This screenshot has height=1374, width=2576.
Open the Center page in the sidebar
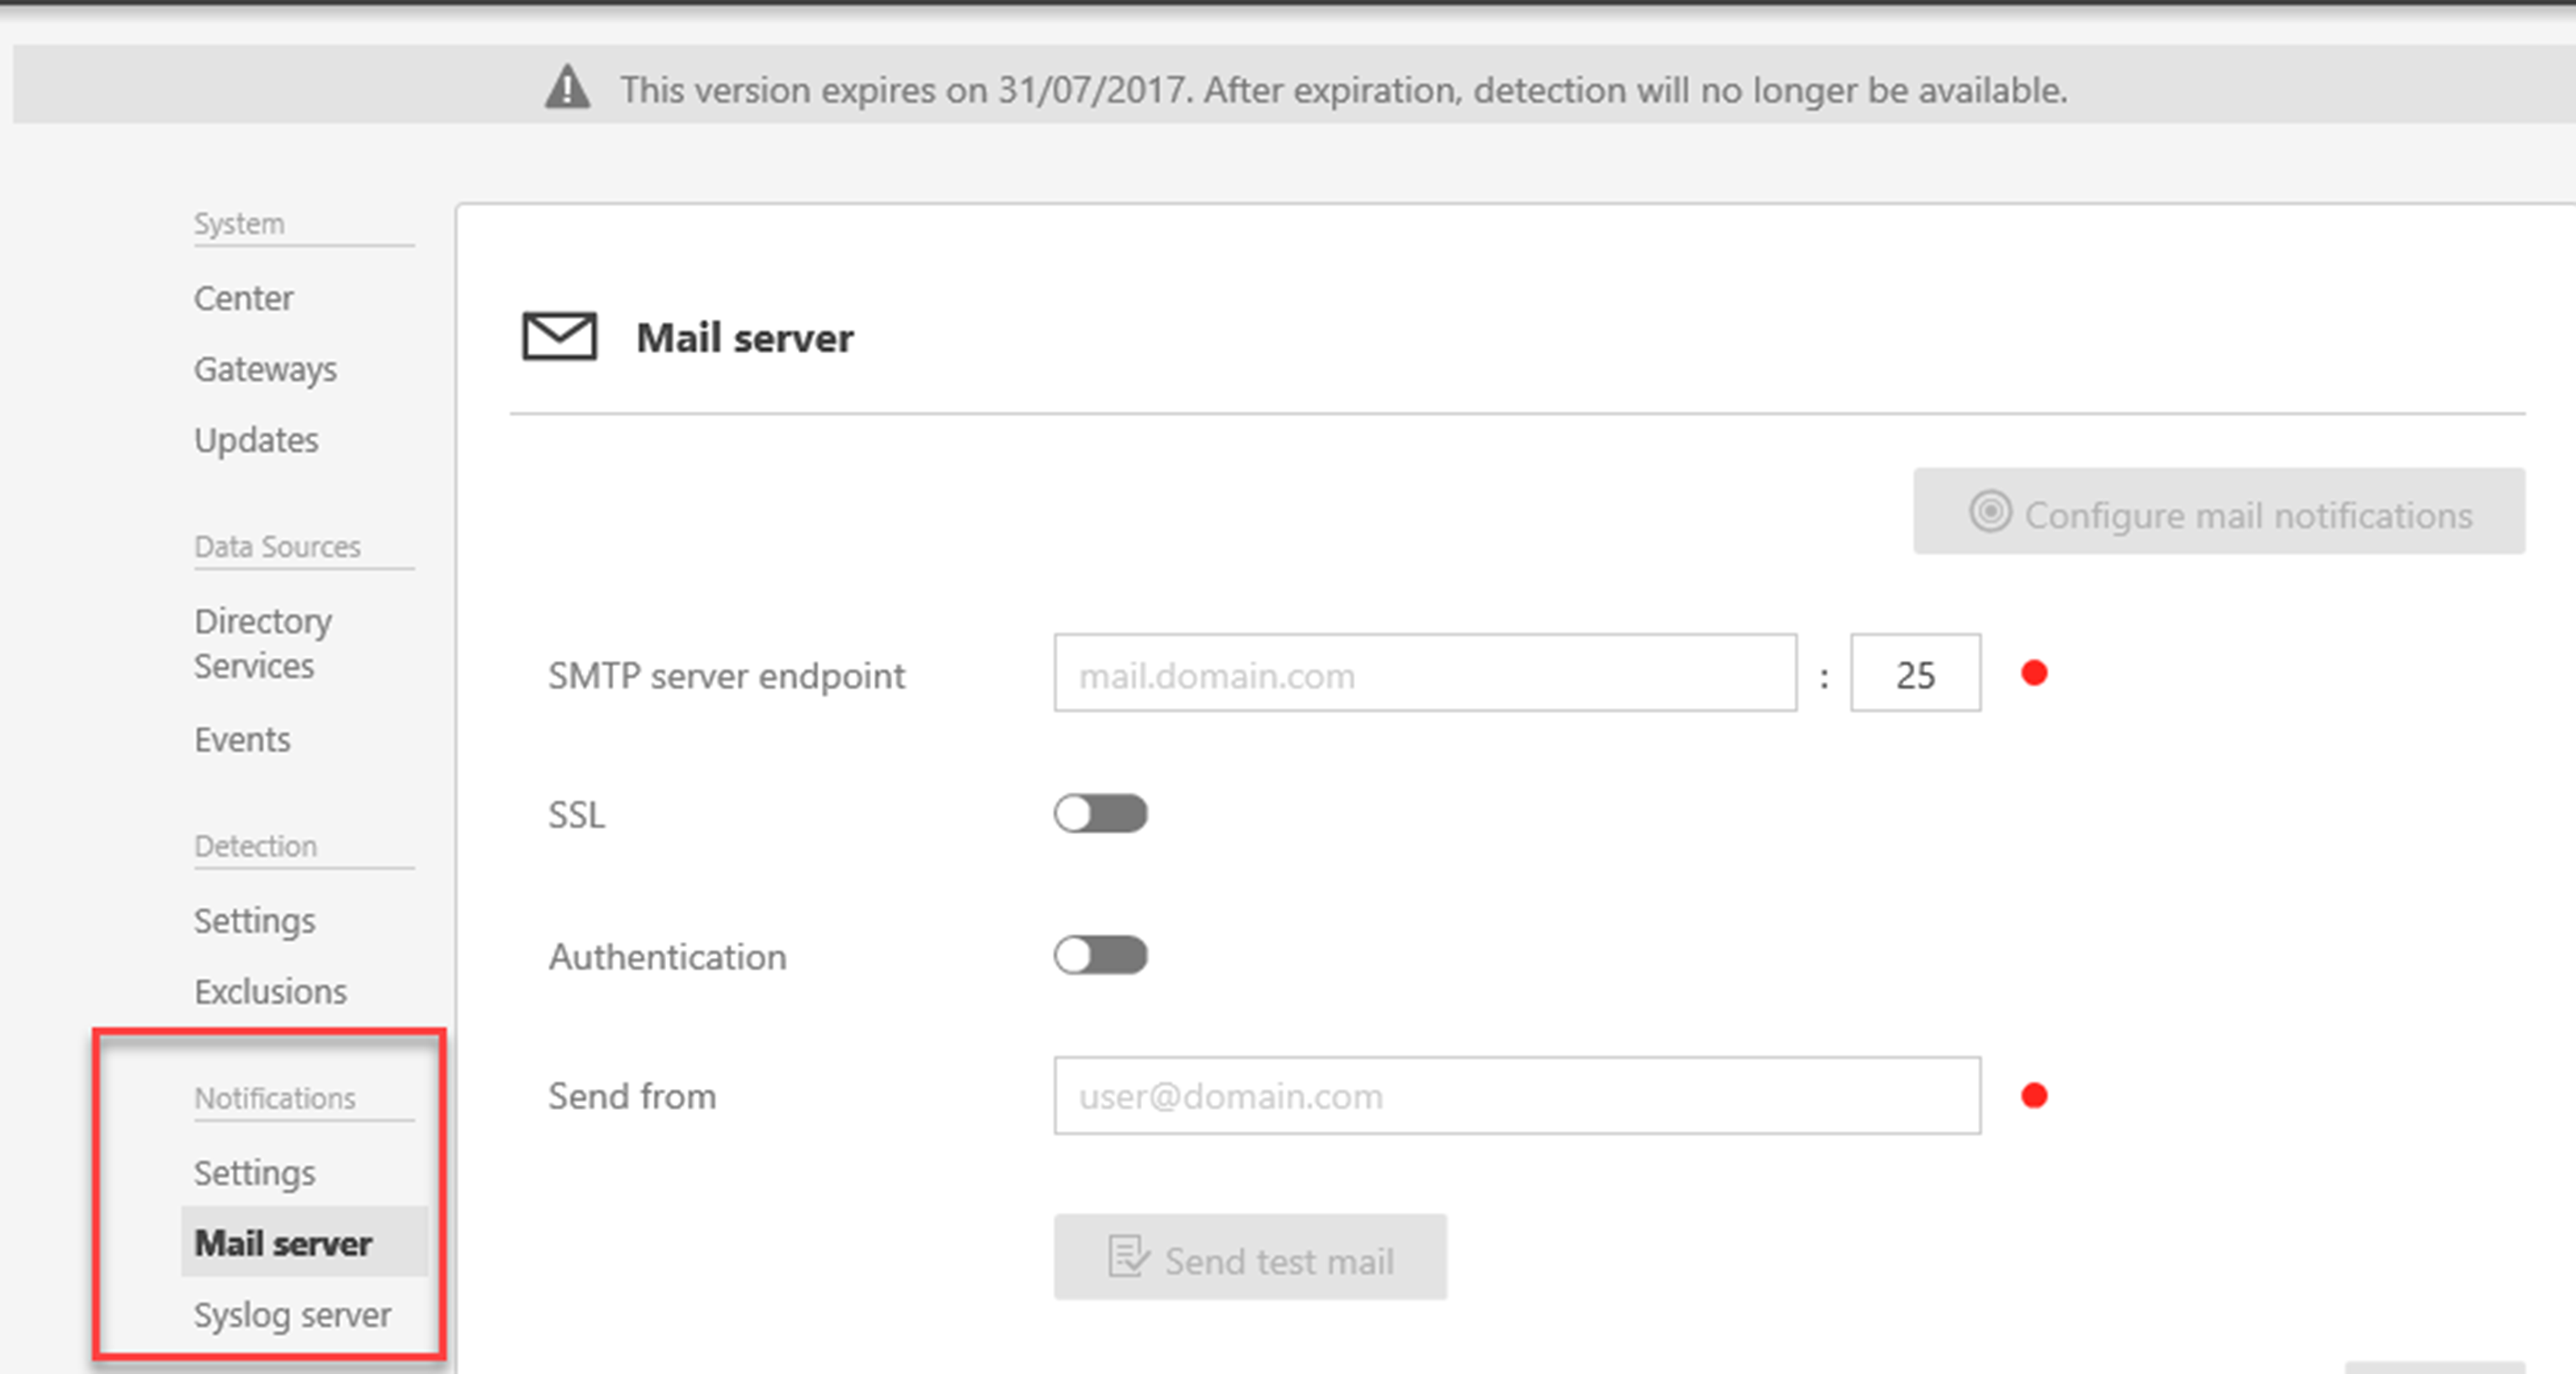(243, 298)
